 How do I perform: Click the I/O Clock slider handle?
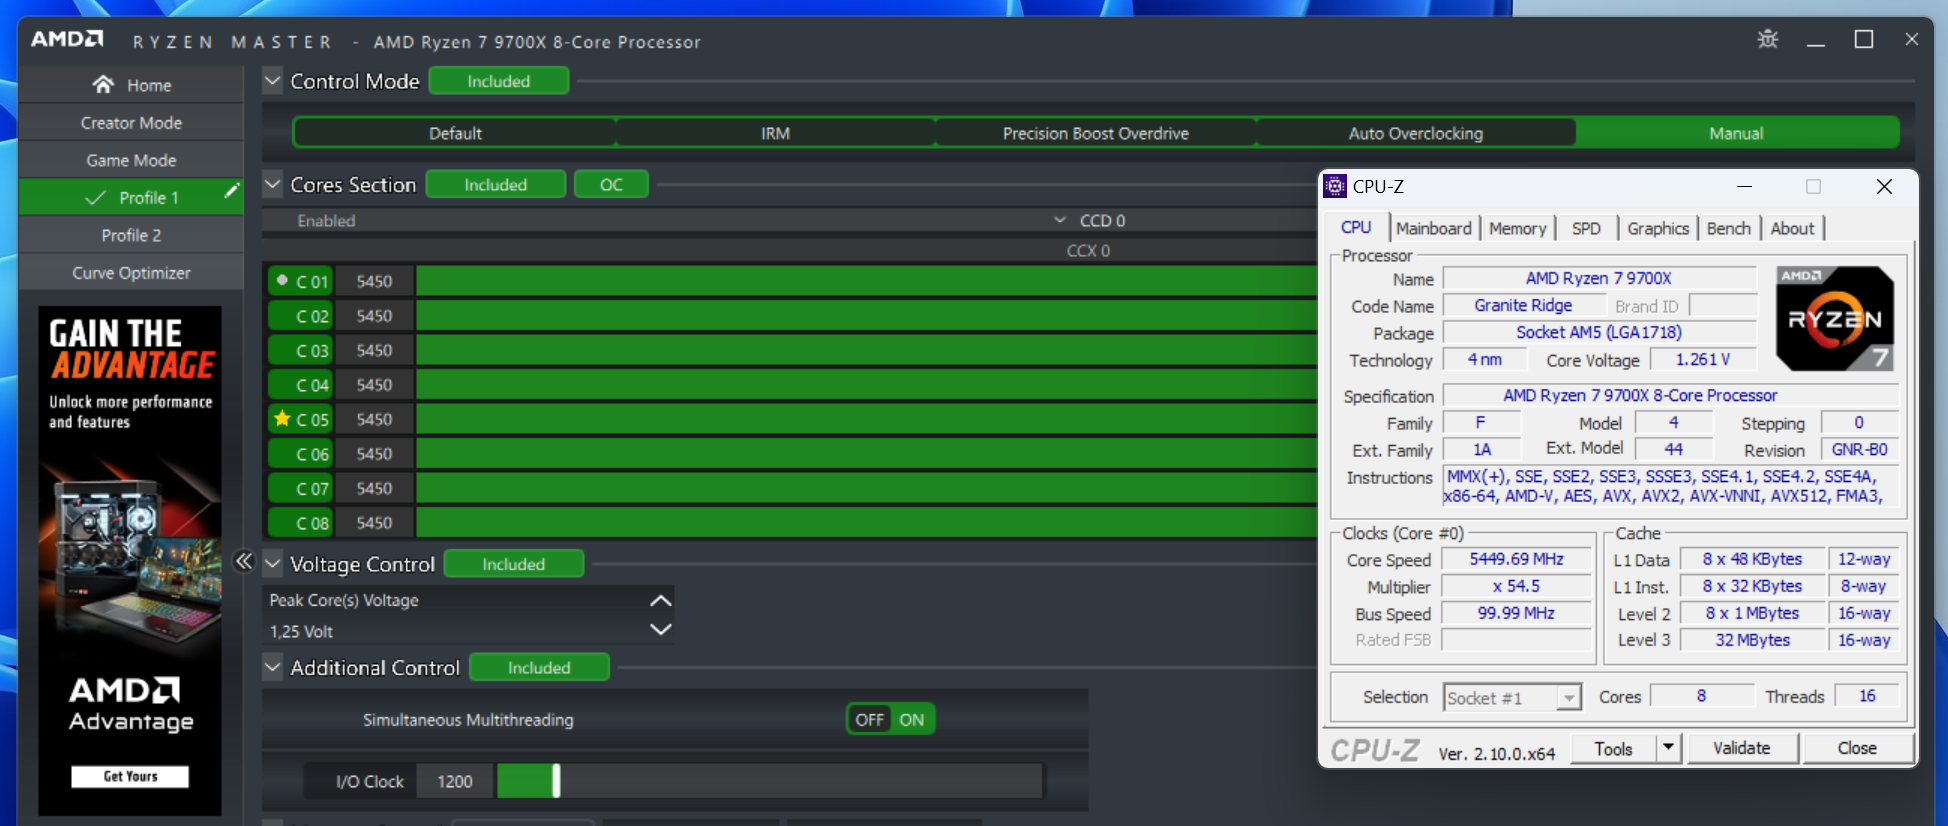pyautogui.click(x=556, y=781)
